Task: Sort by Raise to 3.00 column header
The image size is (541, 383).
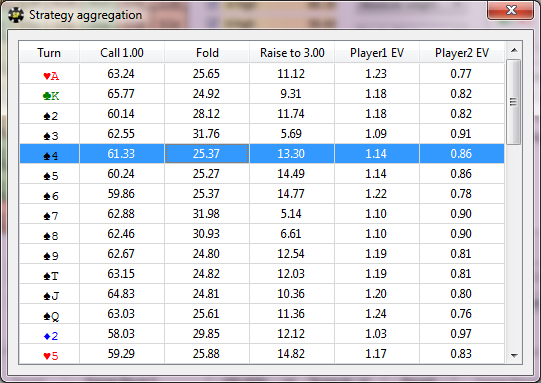Action: pyautogui.click(x=292, y=53)
